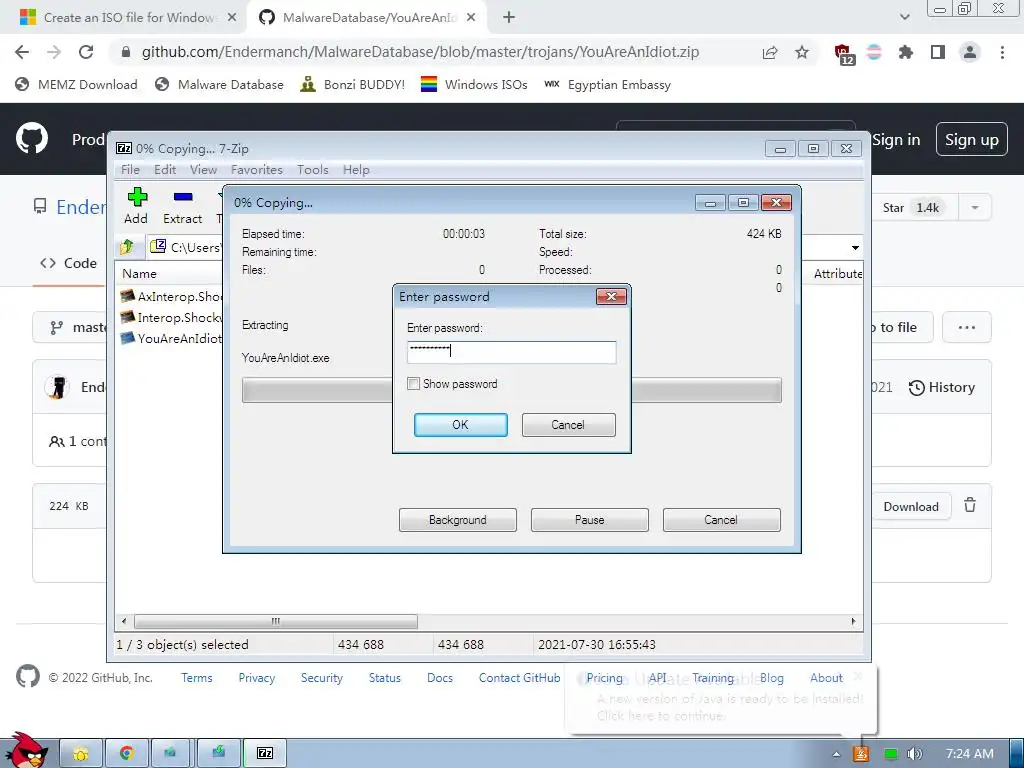Click the GitHub Sign up button
Viewport: 1024px width, 768px height.
coord(971,139)
